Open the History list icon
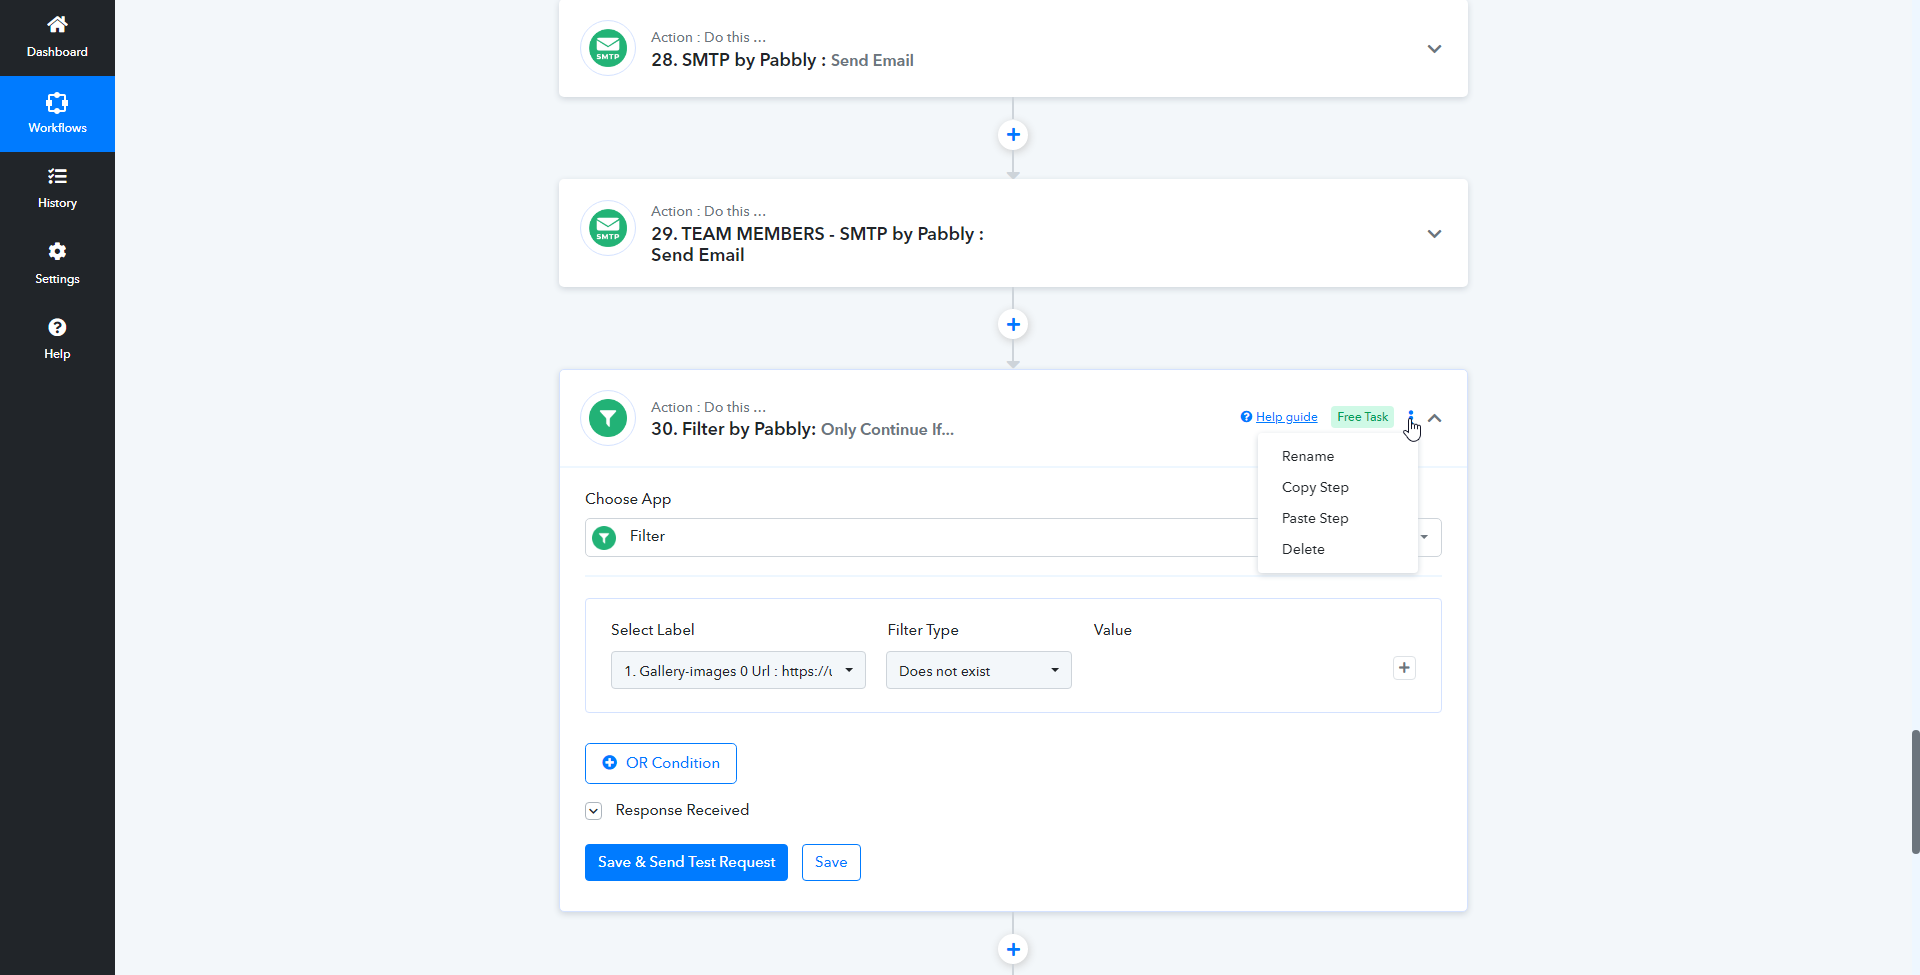Image resolution: width=1920 pixels, height=975 pixels. pos(57,176)
